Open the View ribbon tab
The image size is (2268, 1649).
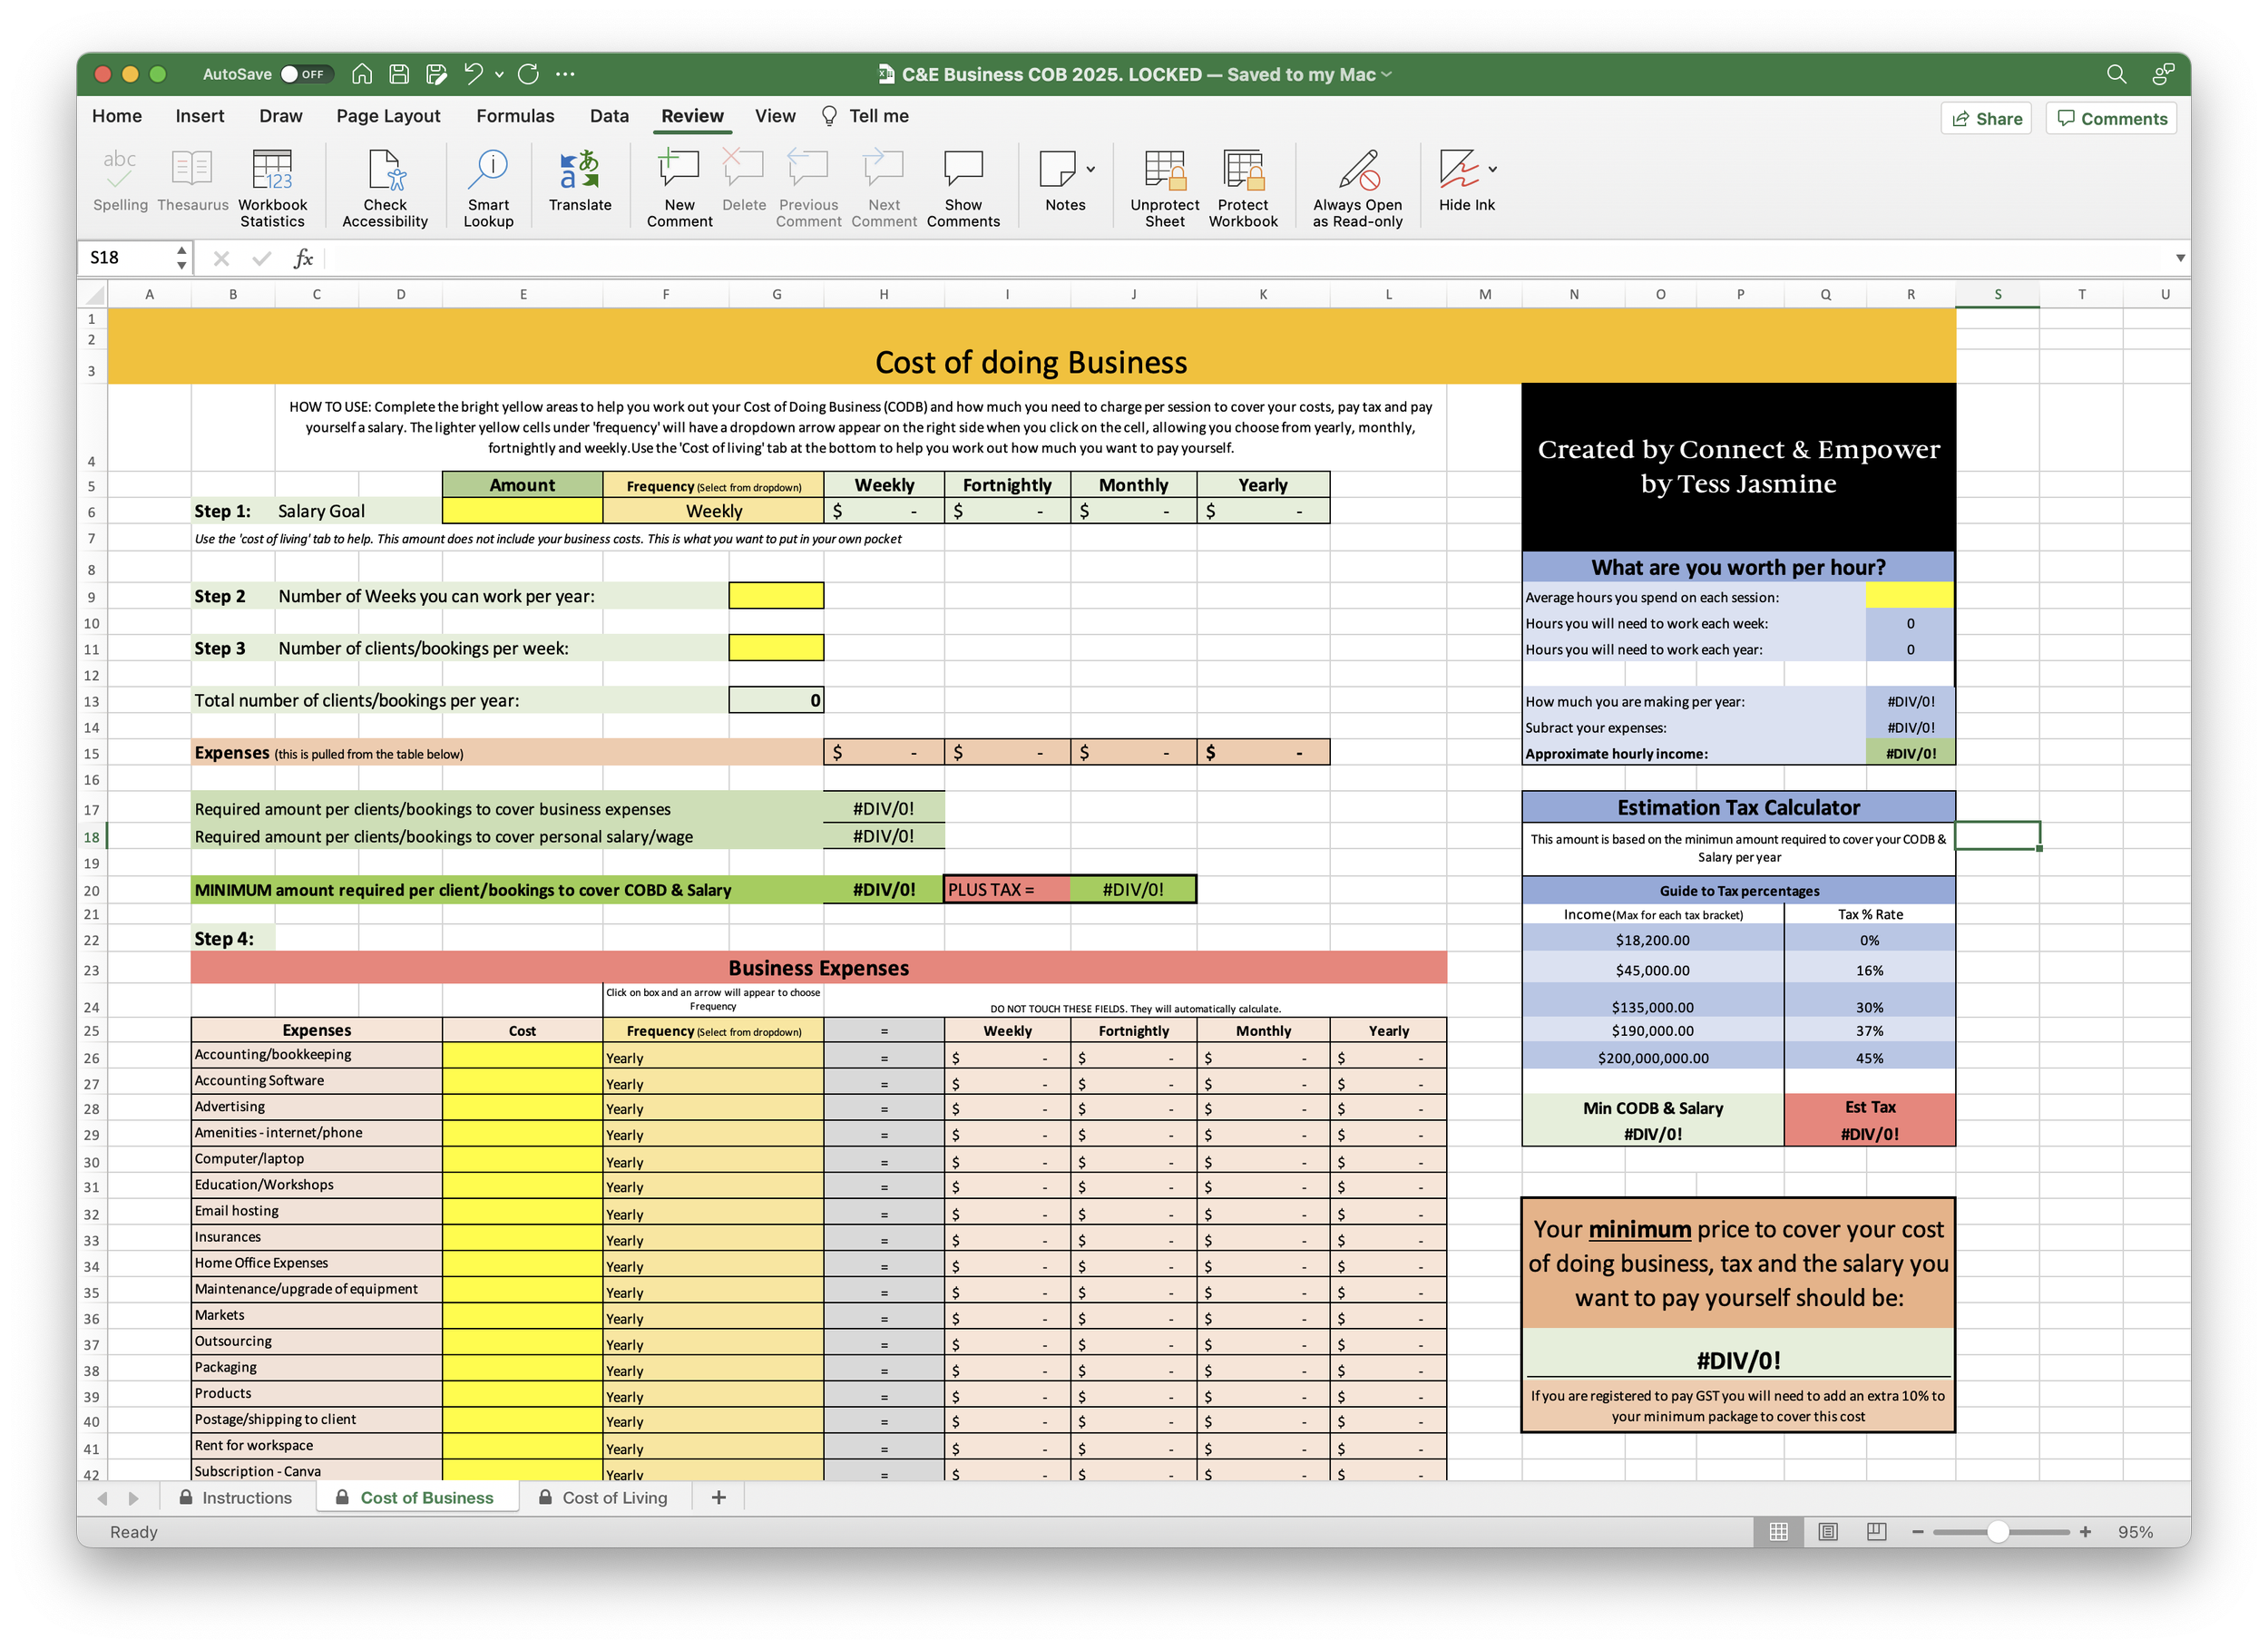pyautogui.click(x=775, y=116)
